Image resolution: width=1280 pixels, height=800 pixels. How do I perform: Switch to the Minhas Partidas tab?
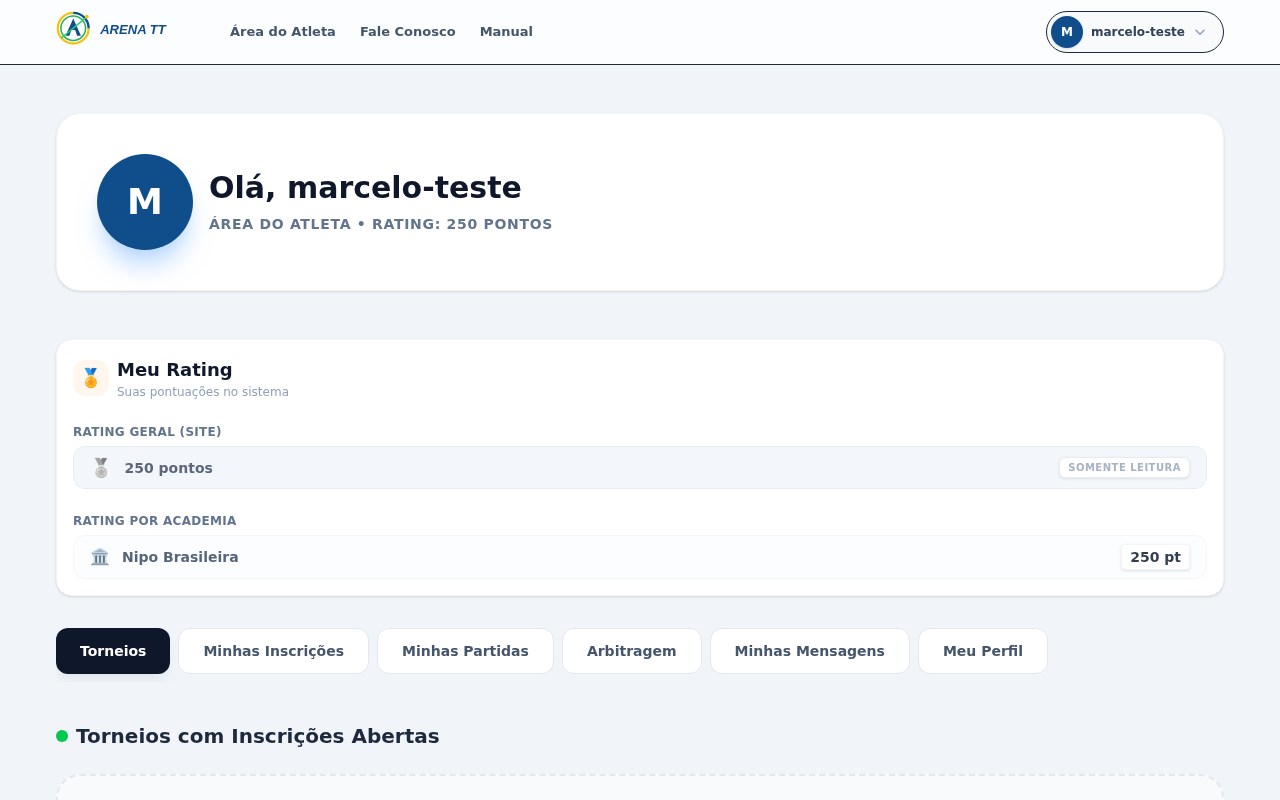point(465,651)
